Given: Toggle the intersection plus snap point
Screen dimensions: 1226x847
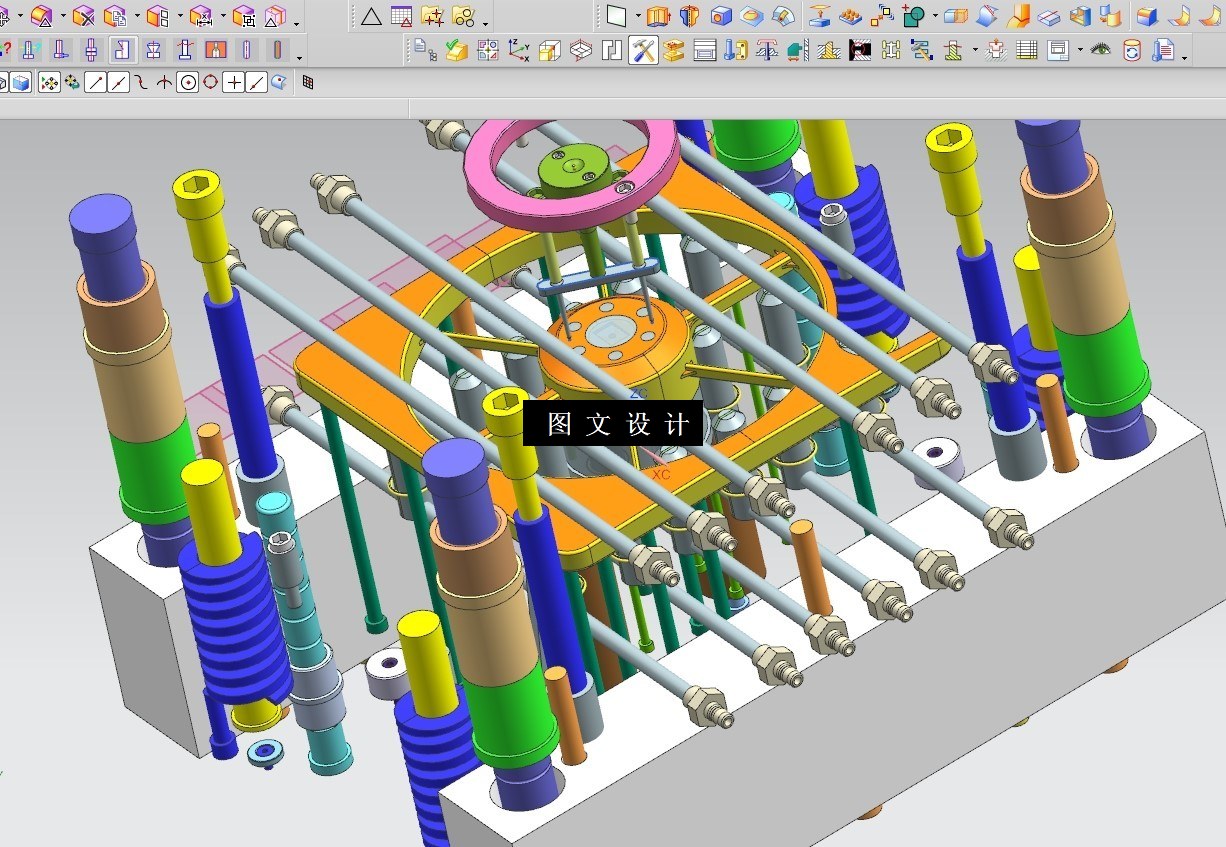Looking at the screenshot, I should (233, 83).
